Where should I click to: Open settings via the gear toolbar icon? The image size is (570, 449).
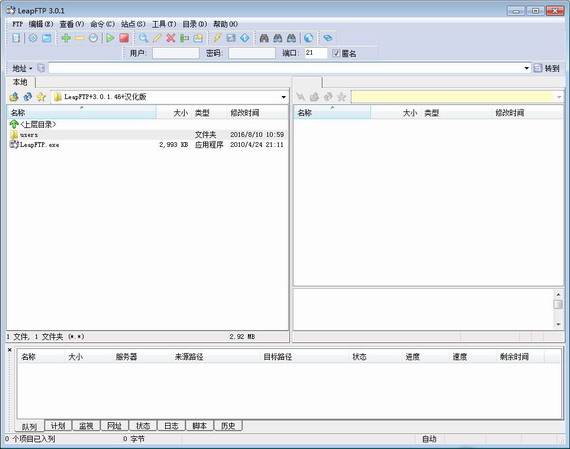[x=33, y=38]
